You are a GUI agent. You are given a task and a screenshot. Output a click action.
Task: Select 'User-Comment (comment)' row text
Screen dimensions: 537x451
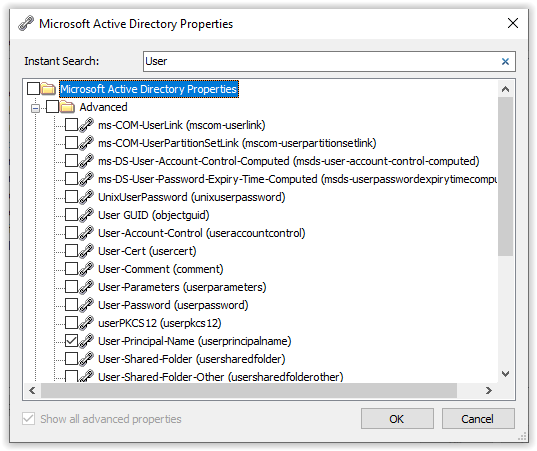click(x=161, y=269)
